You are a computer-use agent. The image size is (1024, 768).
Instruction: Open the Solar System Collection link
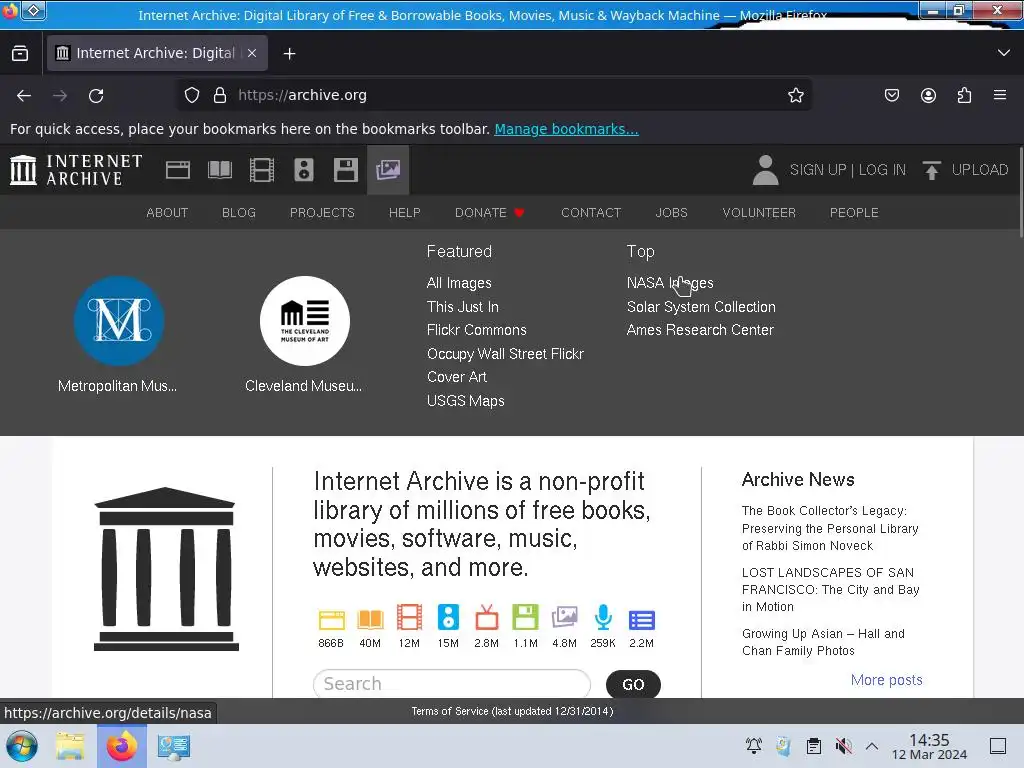(x=701, y=307)
